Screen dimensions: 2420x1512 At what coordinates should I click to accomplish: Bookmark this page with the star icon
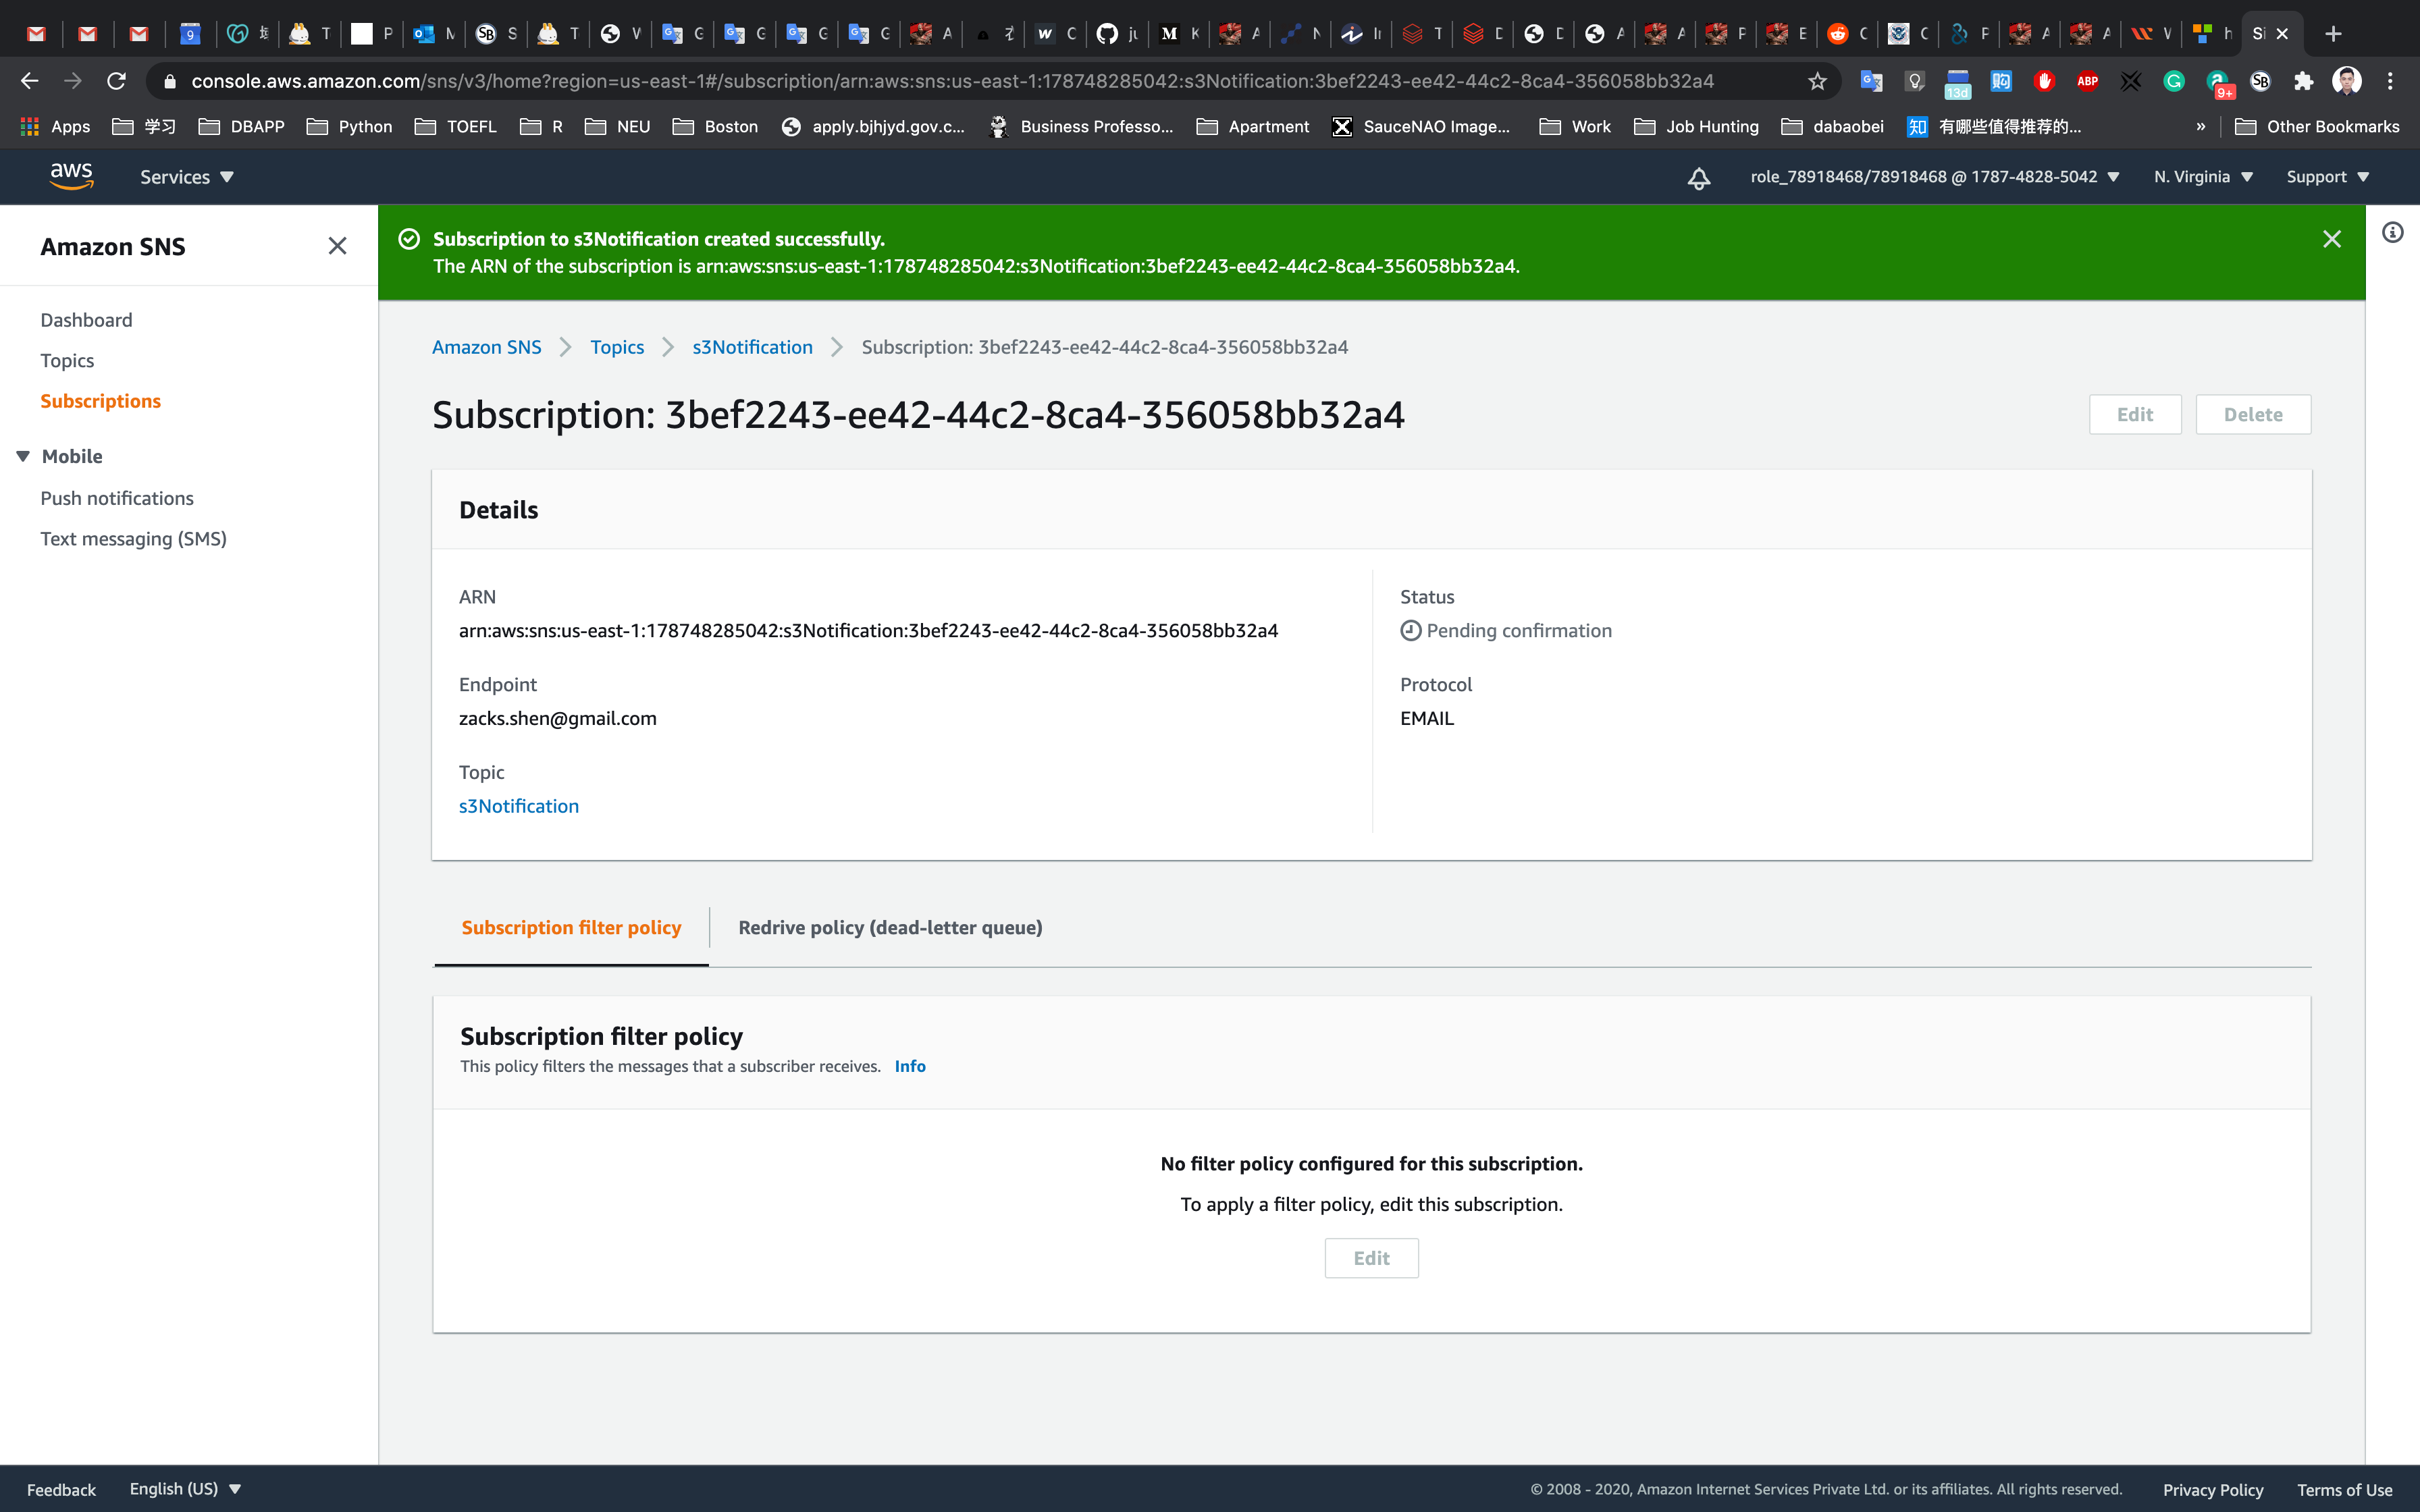tap(1817, 81)
